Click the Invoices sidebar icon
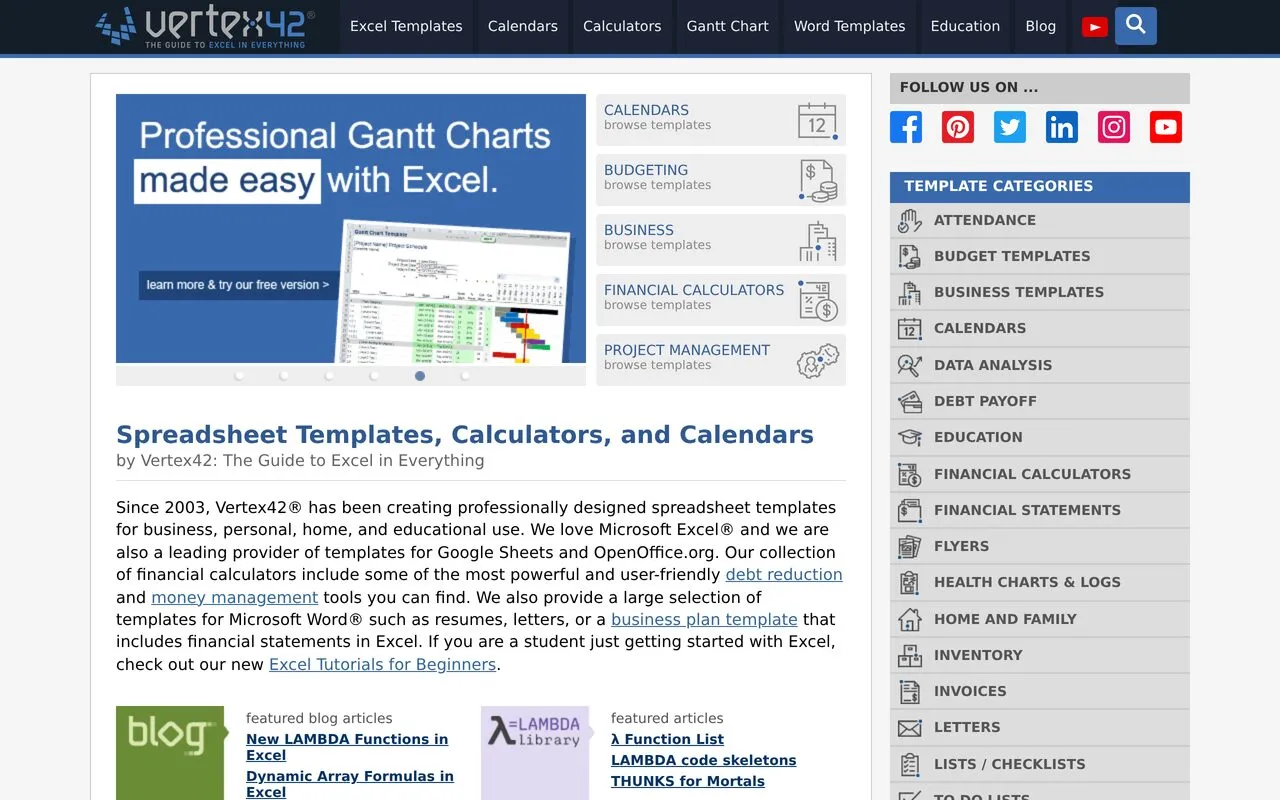This screenshot has width=1280, height=800. 910,692
